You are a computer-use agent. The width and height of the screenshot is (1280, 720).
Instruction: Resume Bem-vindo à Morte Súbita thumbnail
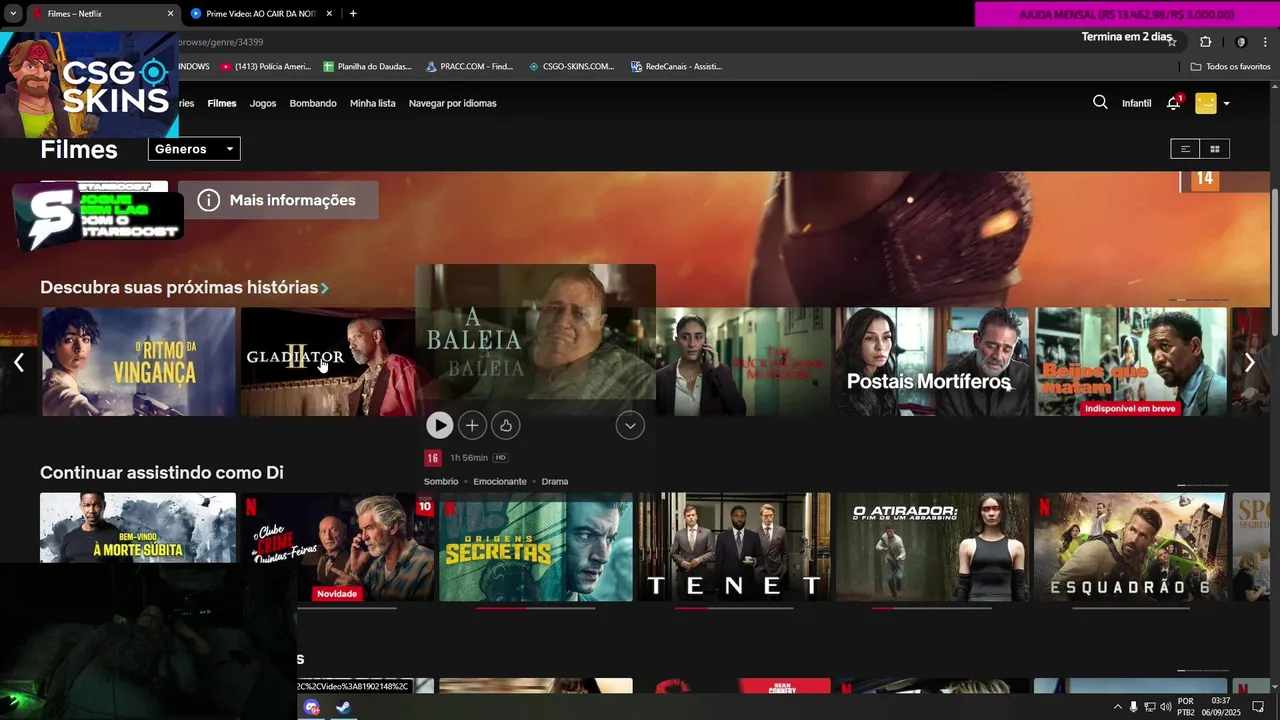coord(138,528)
